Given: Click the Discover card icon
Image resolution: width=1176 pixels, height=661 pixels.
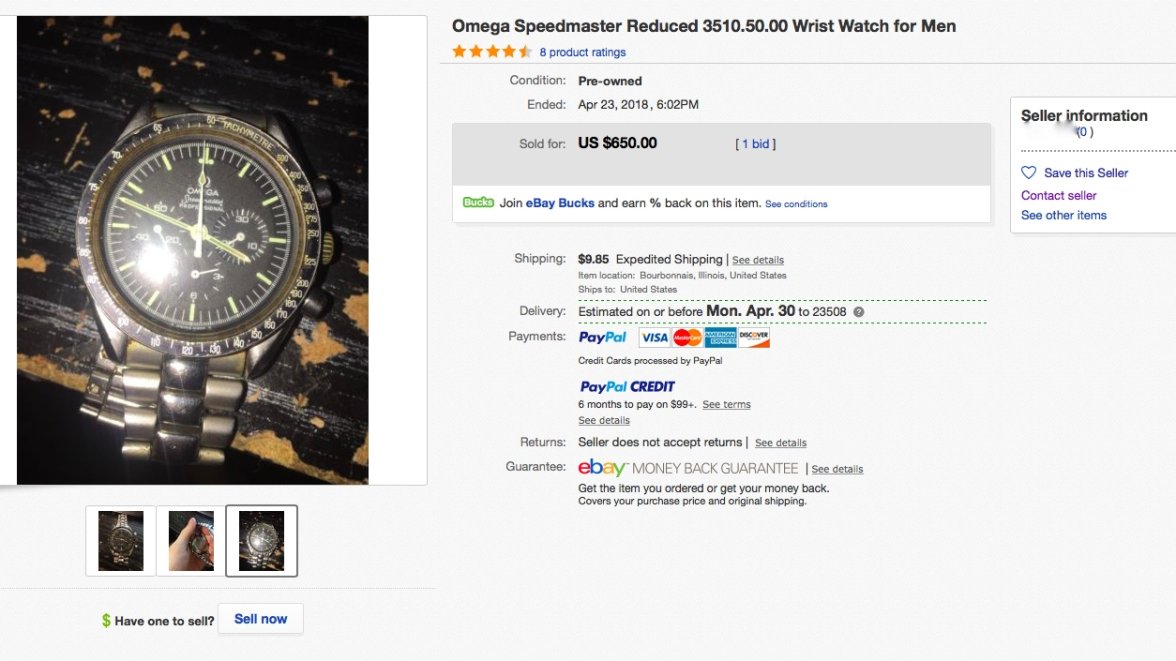Looking at the screenshot, I should pyautogui.click(x=754, y=338).
